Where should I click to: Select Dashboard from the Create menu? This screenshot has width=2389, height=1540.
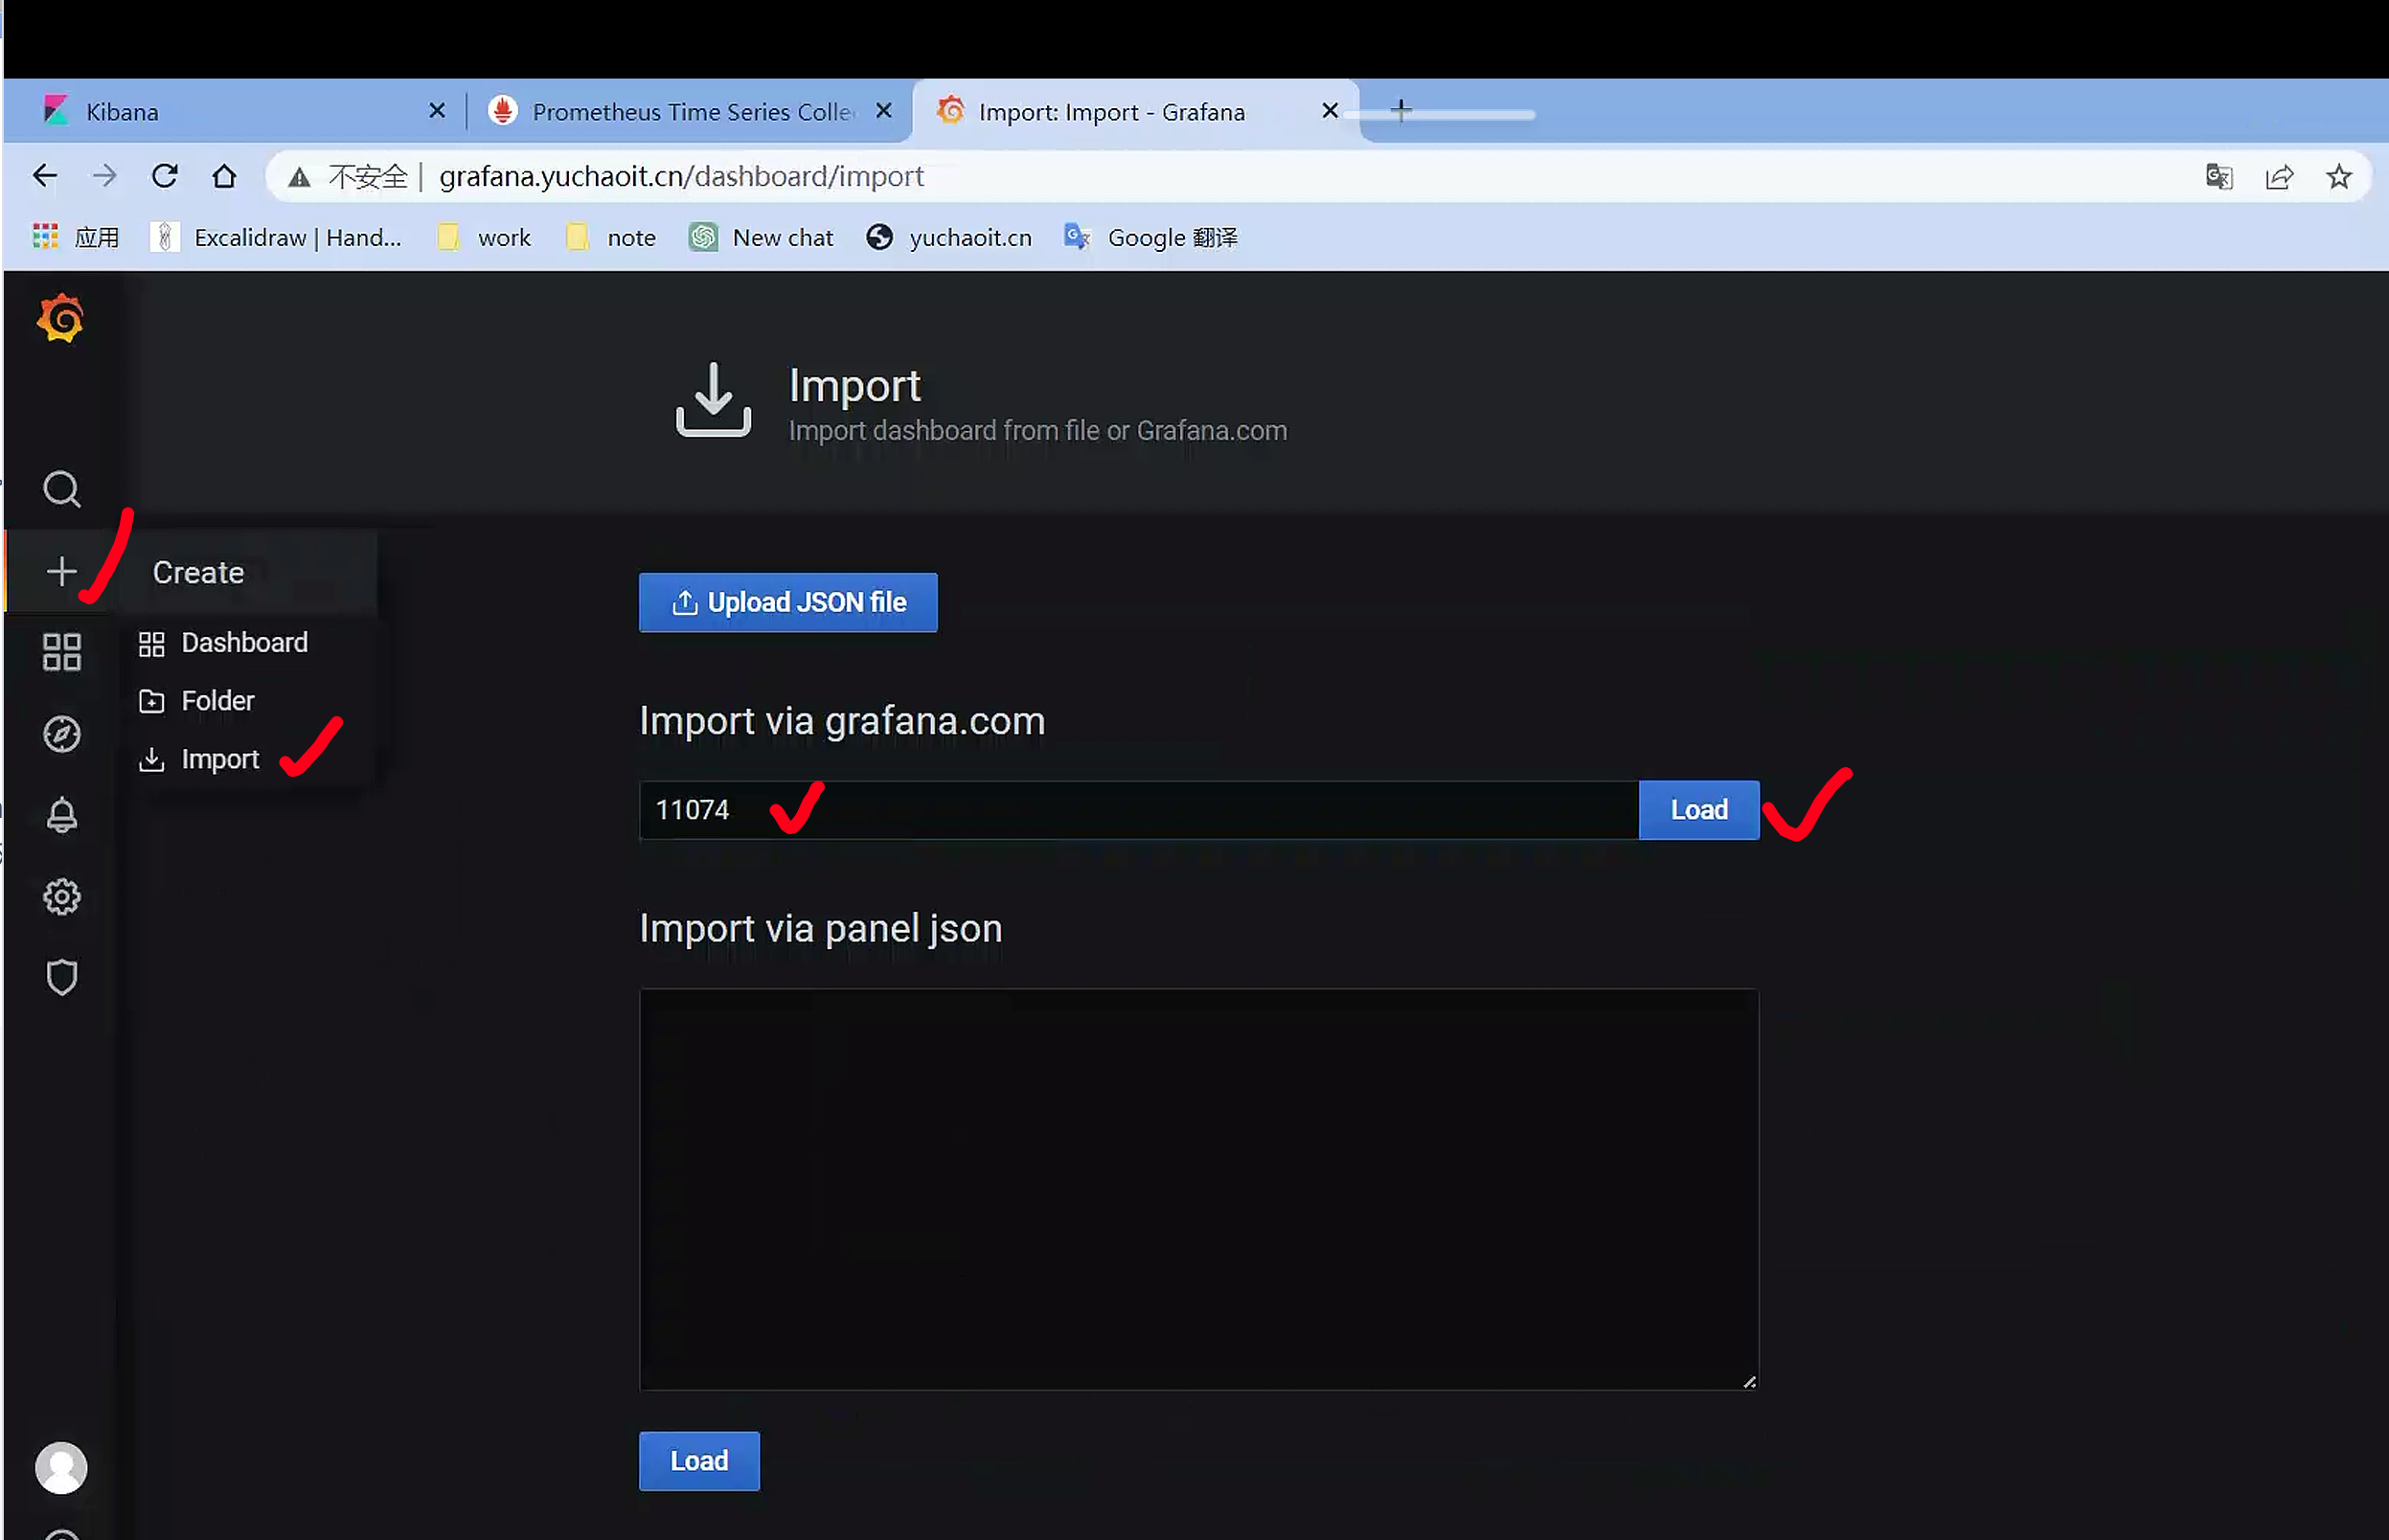click(x=243, y=642)
